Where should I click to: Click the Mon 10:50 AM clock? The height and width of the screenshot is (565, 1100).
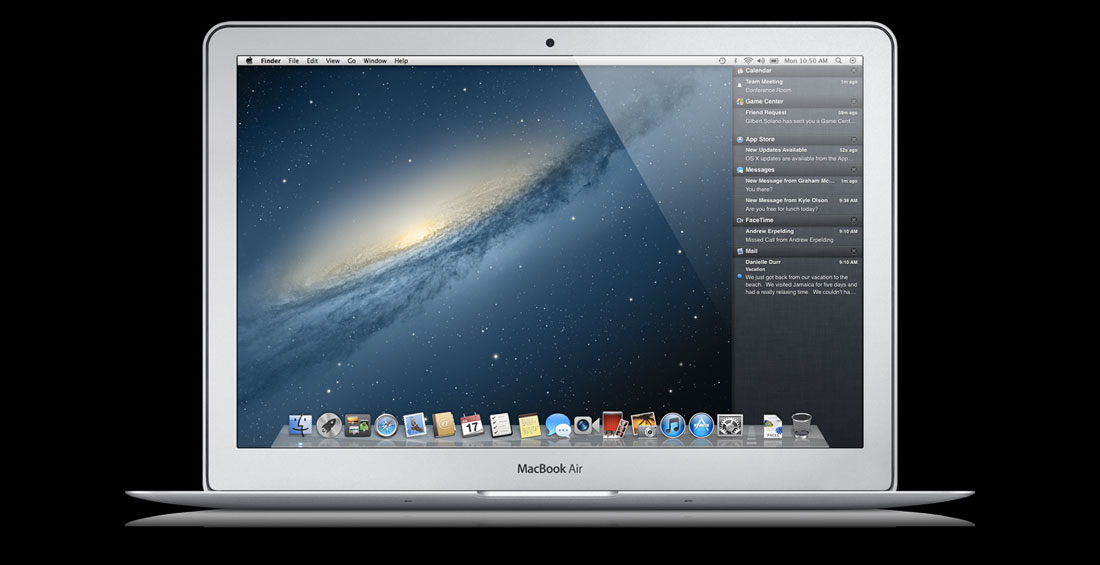[x=806, y=61]
